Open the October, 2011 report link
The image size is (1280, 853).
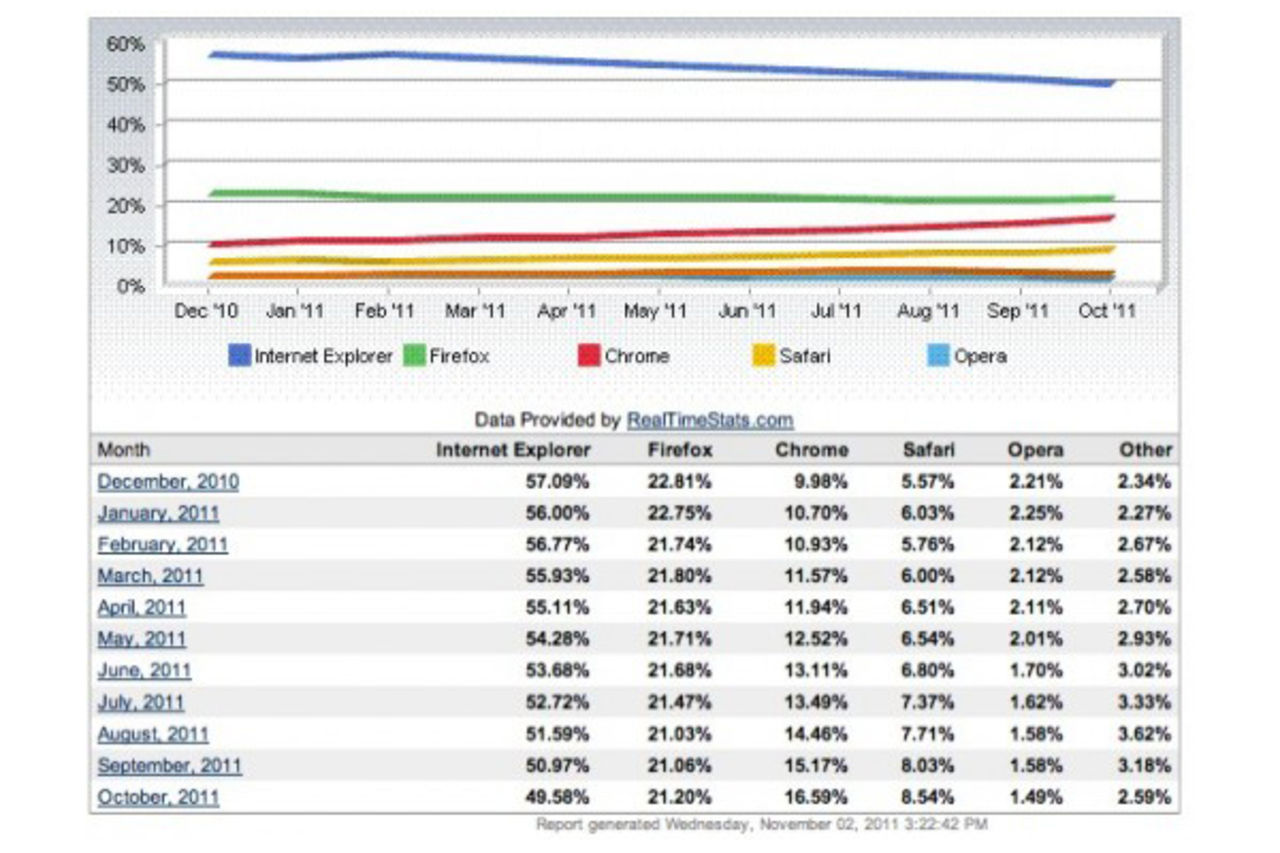159,798
